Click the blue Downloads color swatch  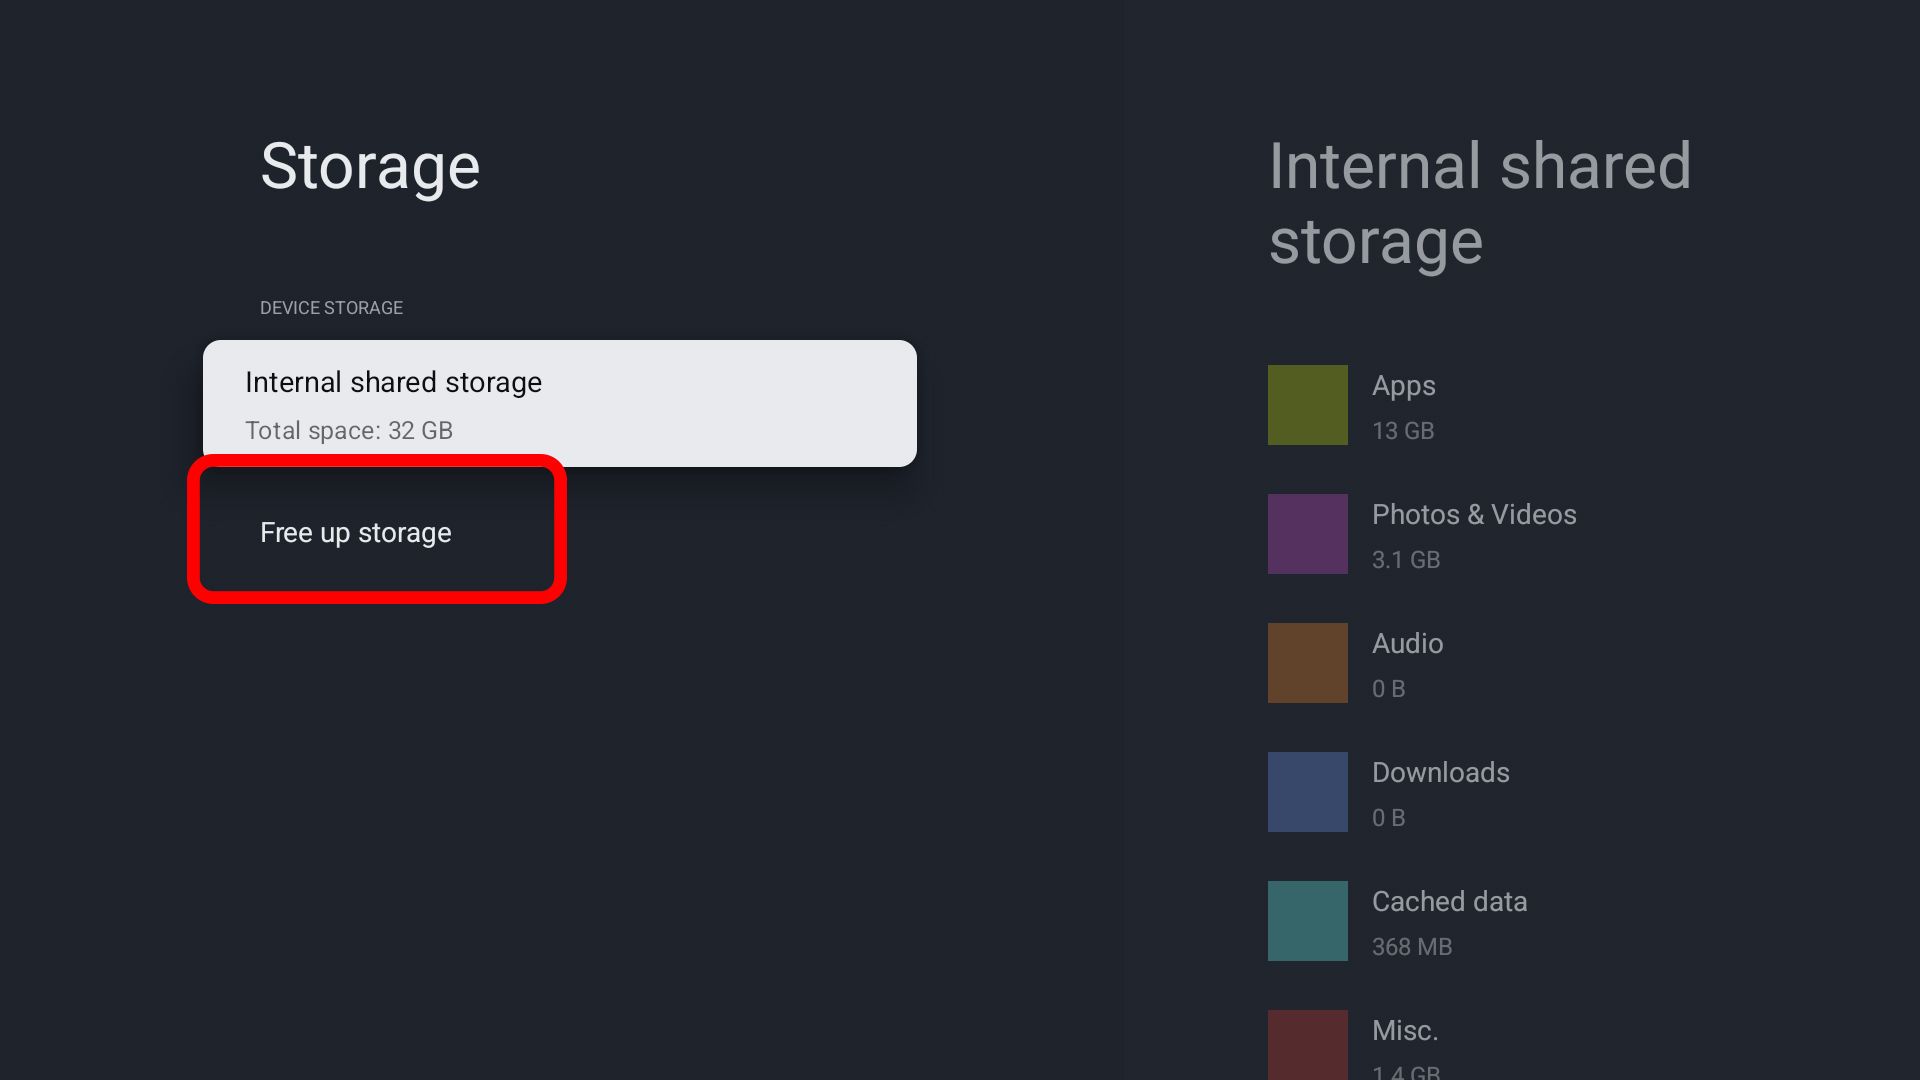1307,792
